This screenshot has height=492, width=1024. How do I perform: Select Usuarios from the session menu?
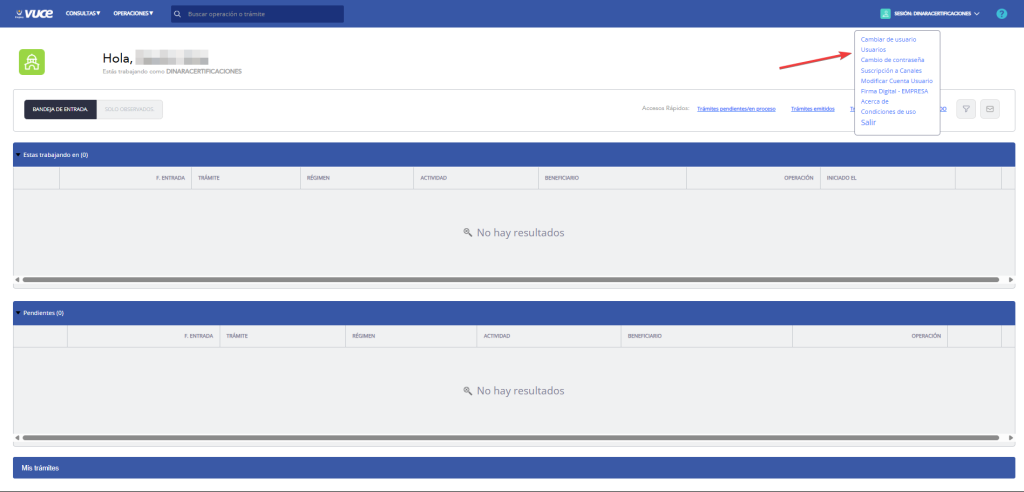[x=873, y=49]
